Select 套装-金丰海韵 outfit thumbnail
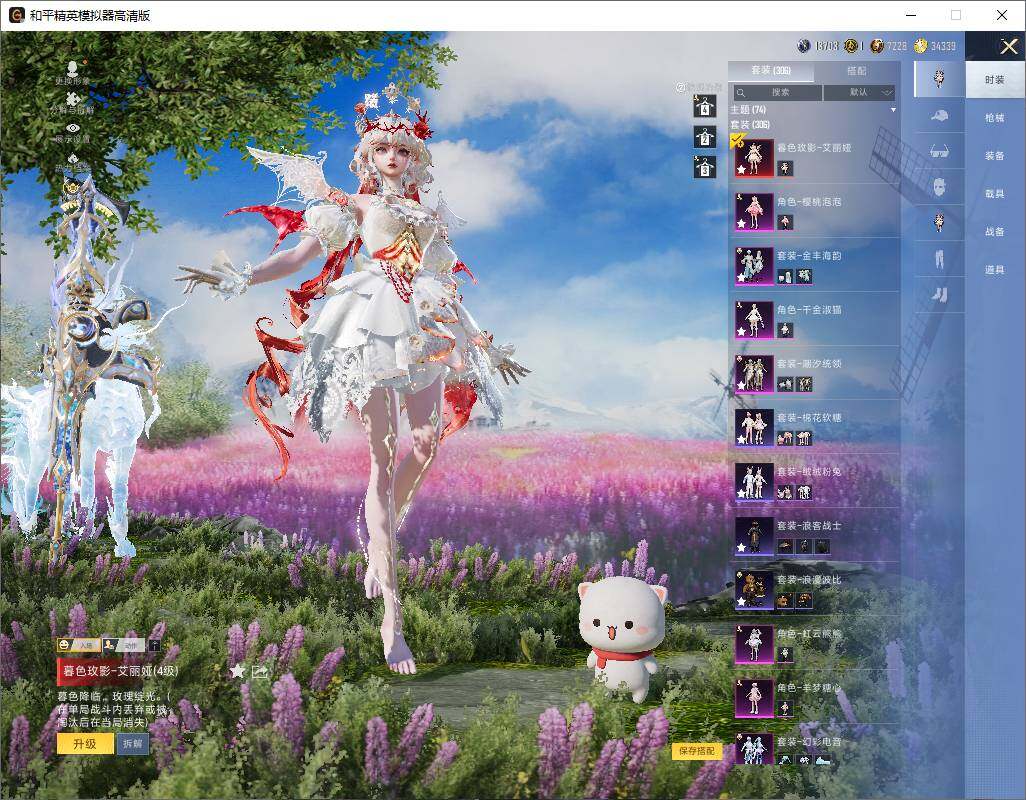Image resolution: width=1026 pixels, height=800 pixels. pyautogui.click(x=754, y=266)
